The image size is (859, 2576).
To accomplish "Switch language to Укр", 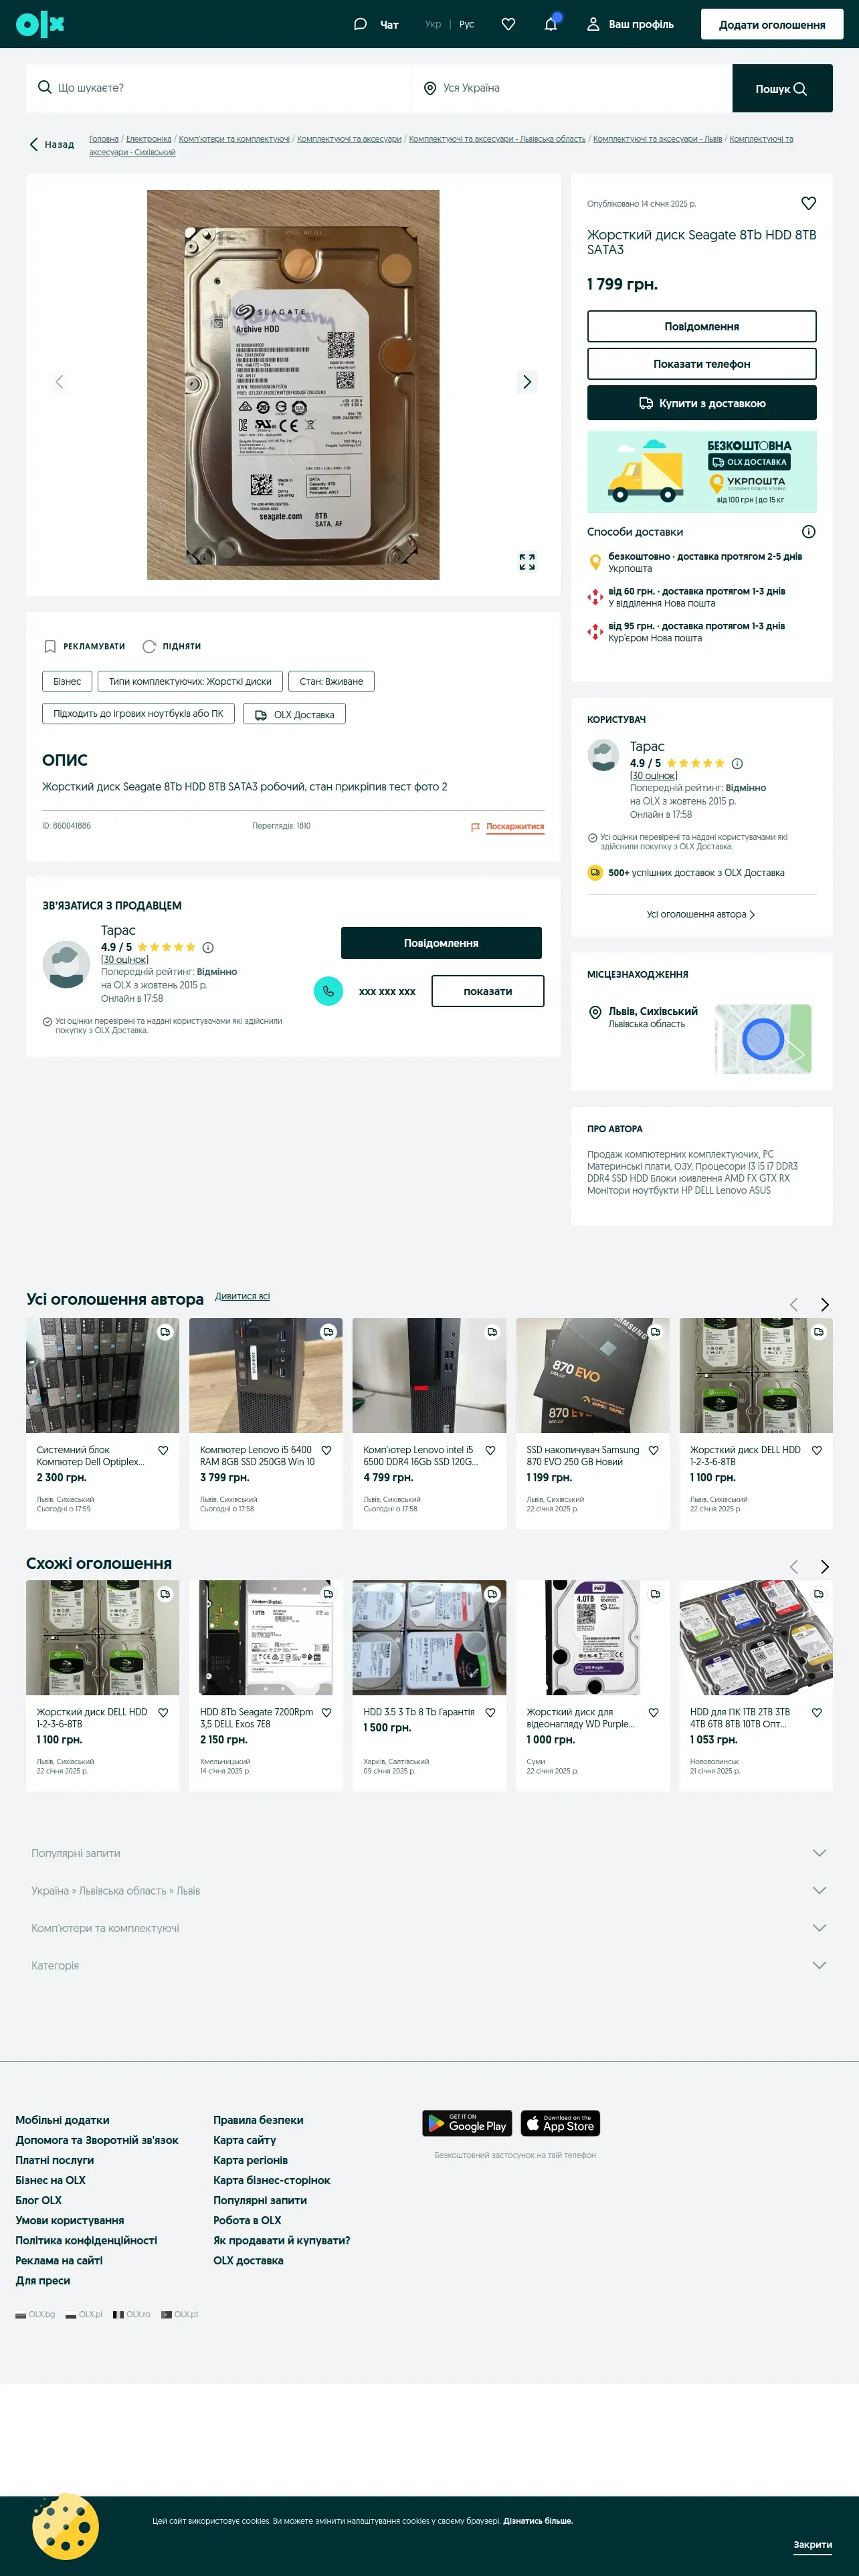I will click(433, 24).
